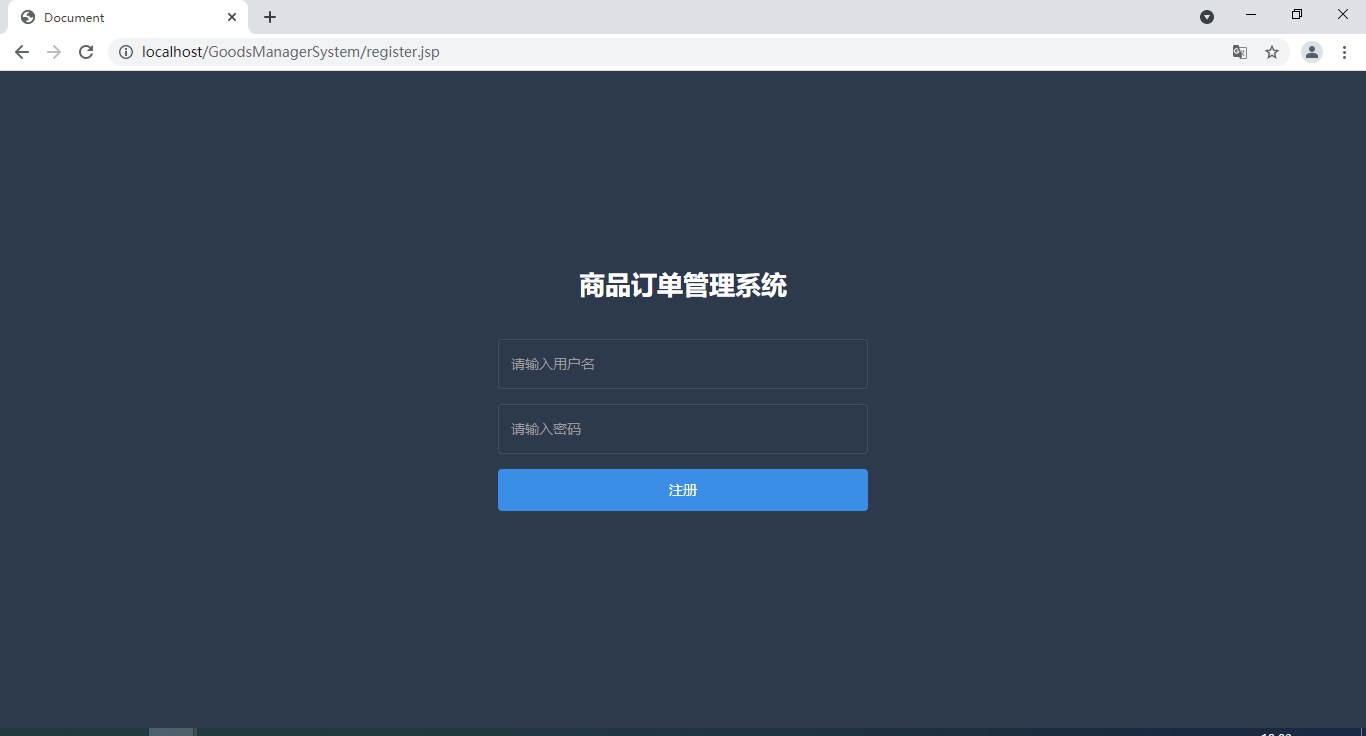Open tab search with the dark circle arrow

click(1207, 17)
